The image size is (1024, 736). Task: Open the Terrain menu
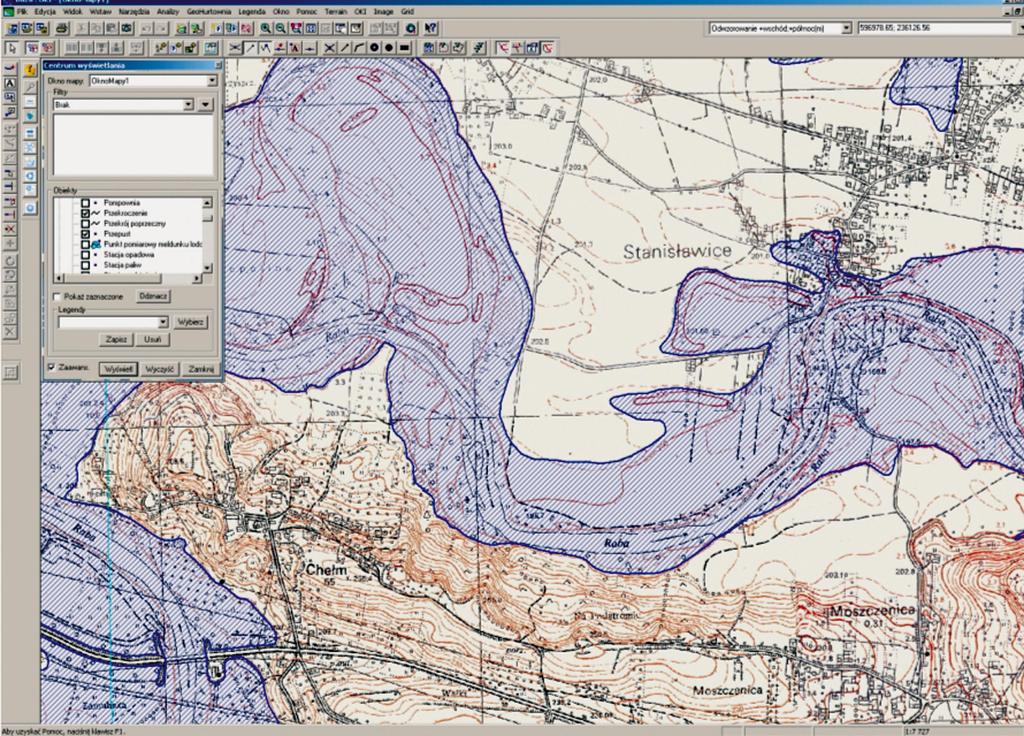pyautogui.click(x=336, y=12)
